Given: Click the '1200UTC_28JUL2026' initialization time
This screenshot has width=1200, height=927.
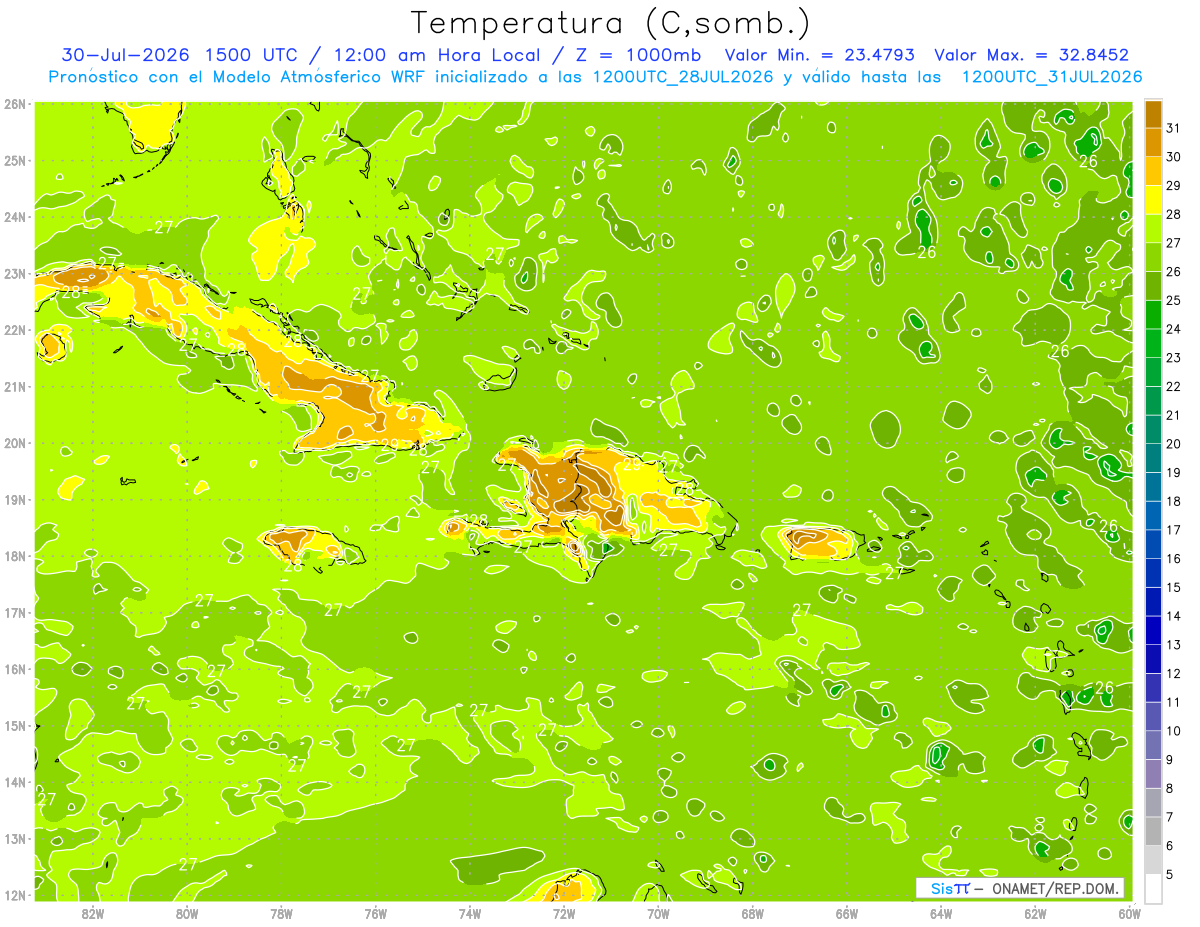Looking at the screenshot, I should 683,76.
